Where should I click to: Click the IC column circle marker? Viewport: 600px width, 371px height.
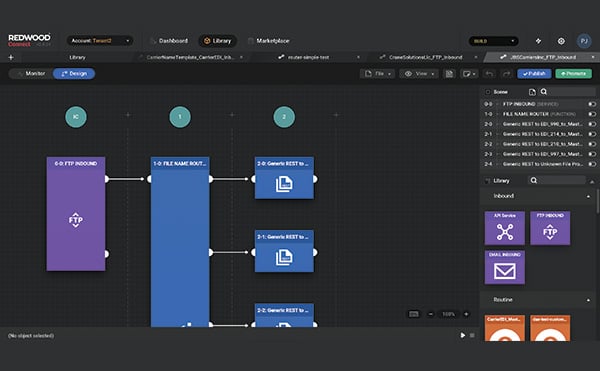(x=76, y=117)
